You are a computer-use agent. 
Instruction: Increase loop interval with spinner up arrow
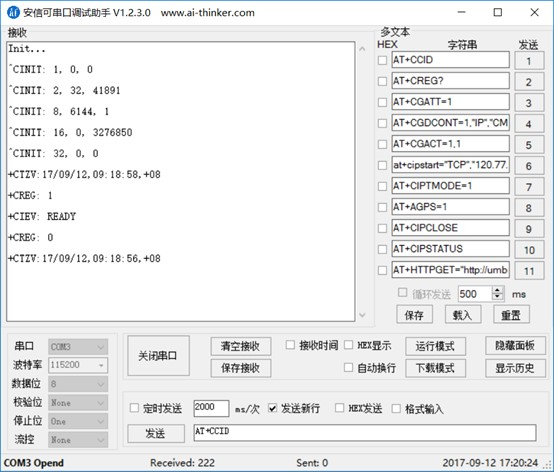(x=497, y=290)
